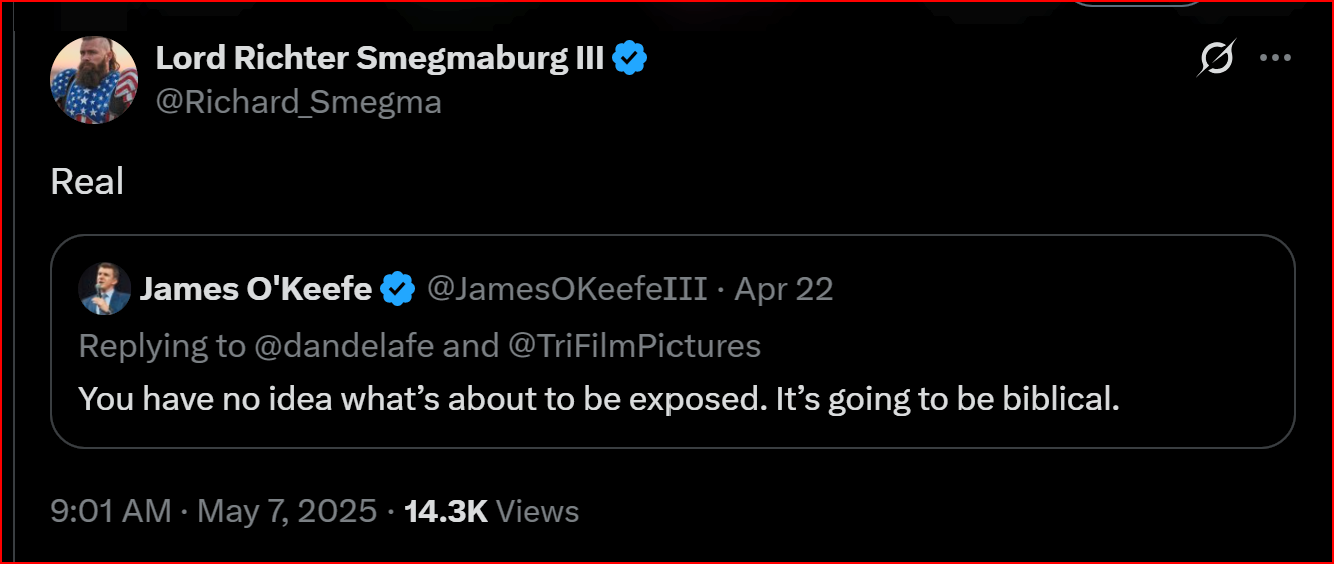Open the three-dot more options menu
The width and height of the screenshot is (1334, 564).
[x=1275, y=59]
